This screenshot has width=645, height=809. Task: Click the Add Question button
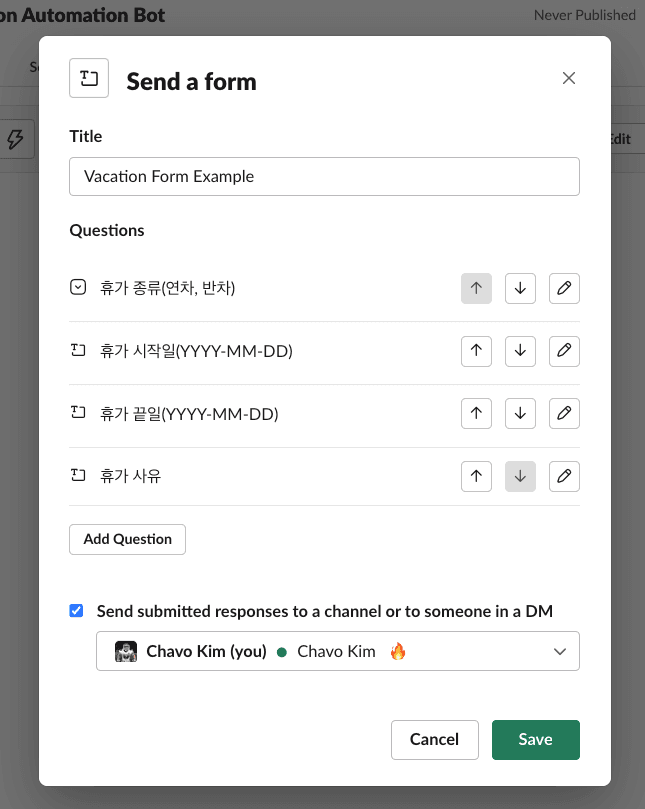pos(127,539)
